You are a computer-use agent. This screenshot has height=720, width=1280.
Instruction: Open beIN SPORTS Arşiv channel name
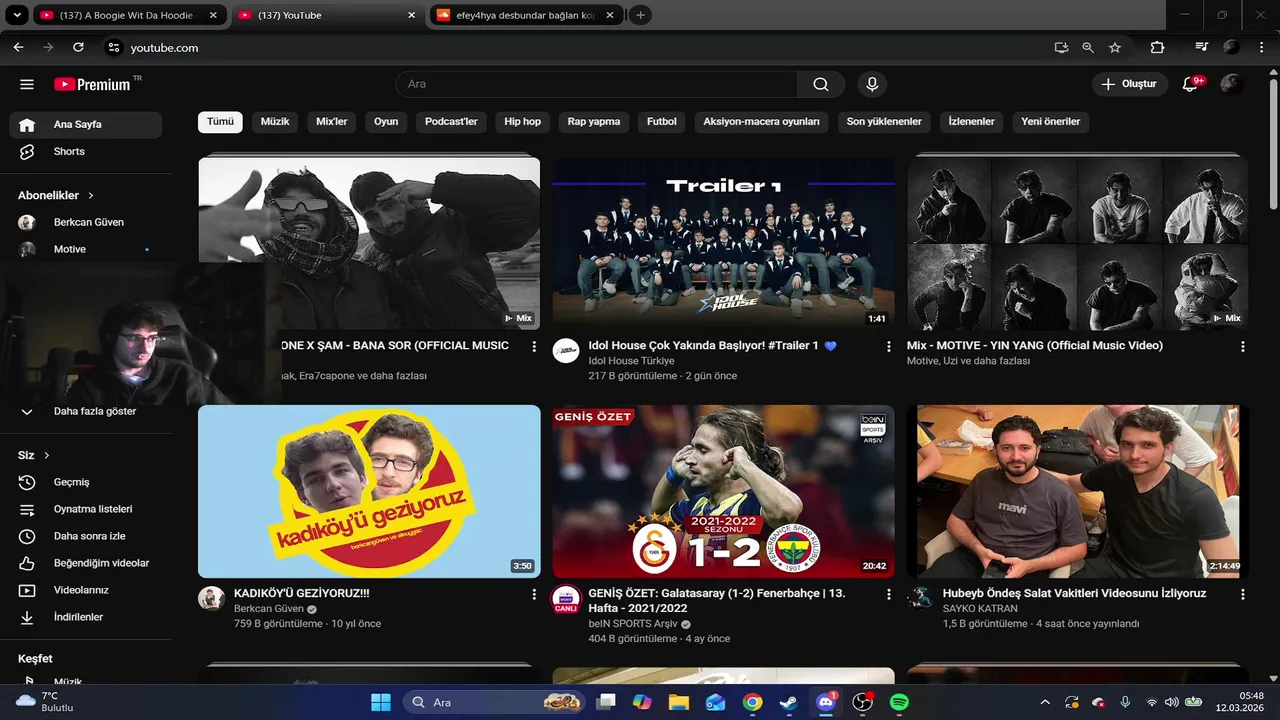(632, 624)
